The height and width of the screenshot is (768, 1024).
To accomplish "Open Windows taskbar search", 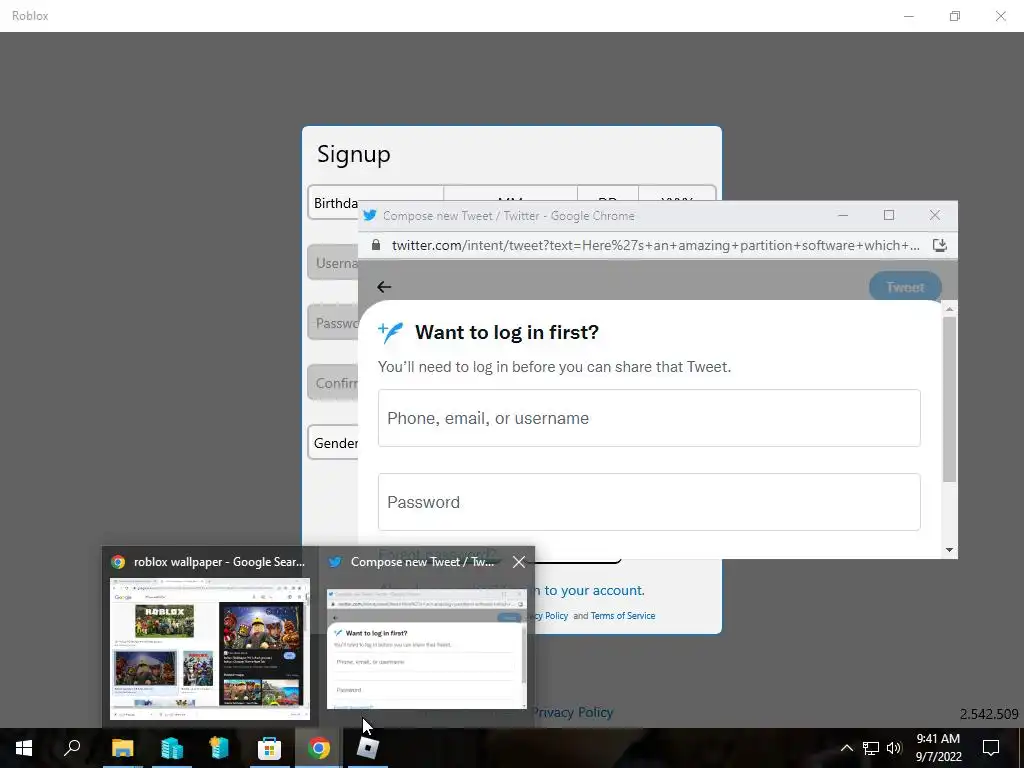I will coord(72,748).
